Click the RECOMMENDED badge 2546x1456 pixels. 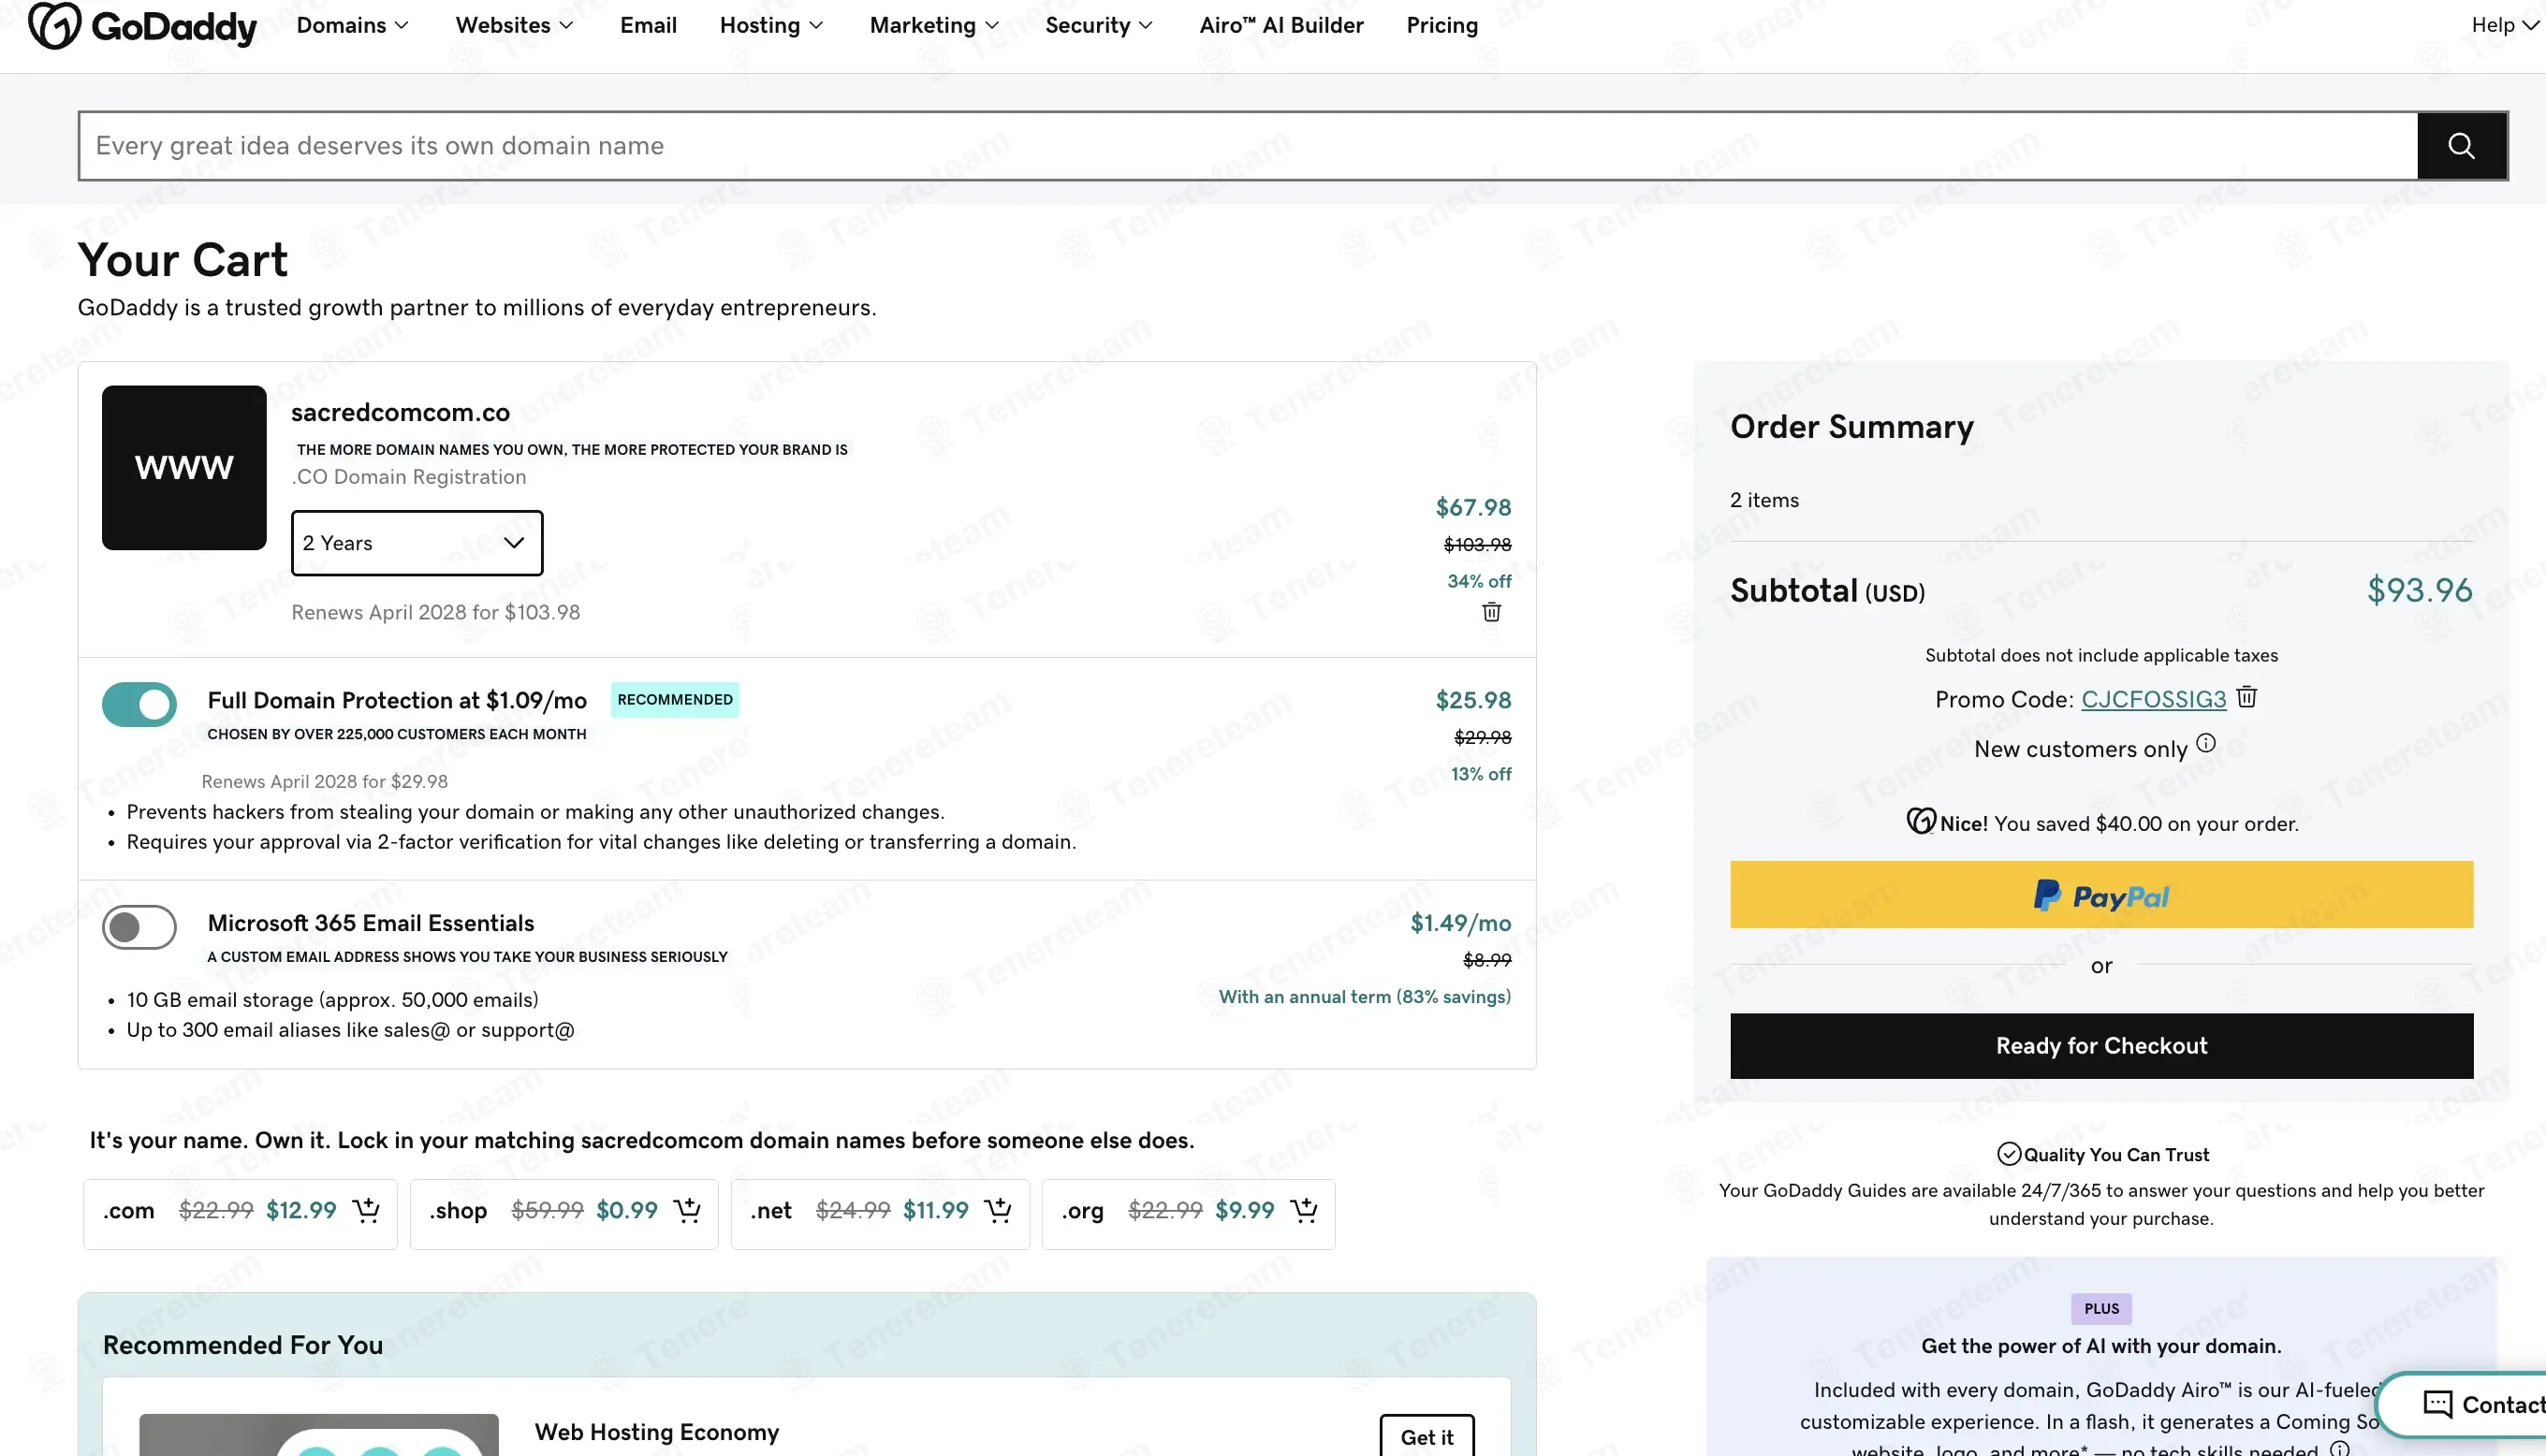675,699
